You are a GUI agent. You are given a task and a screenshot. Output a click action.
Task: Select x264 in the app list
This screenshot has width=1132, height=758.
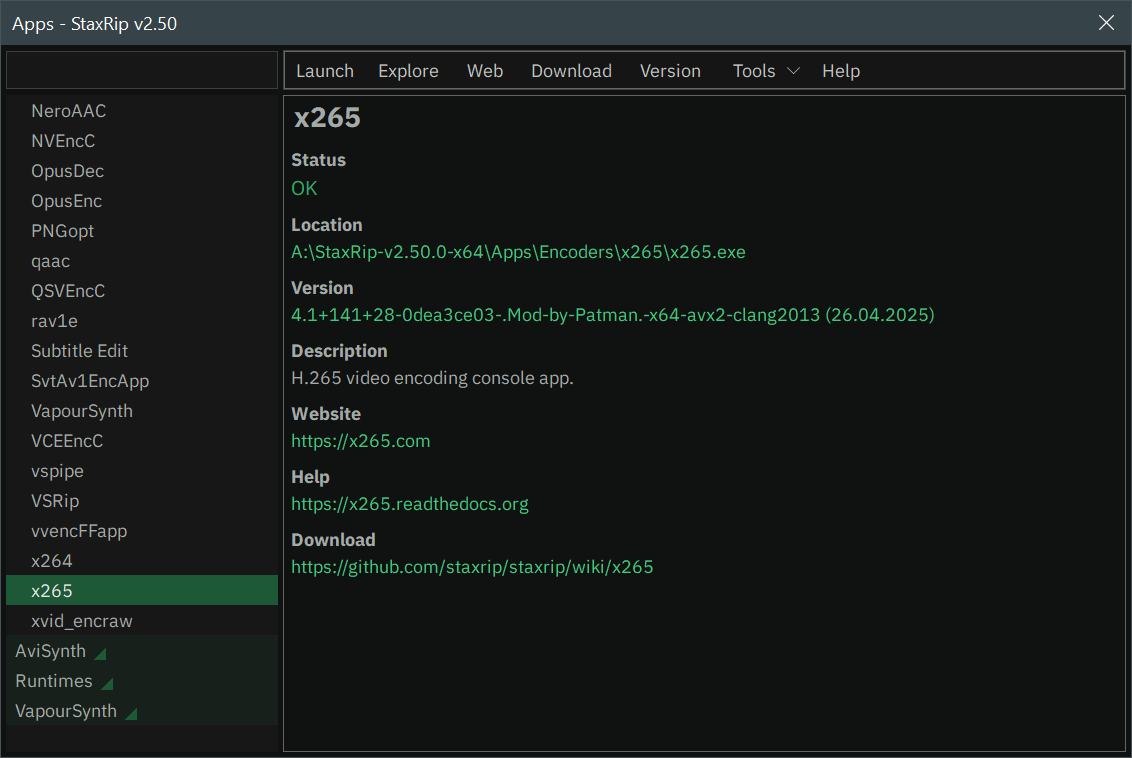coord(52,561)
